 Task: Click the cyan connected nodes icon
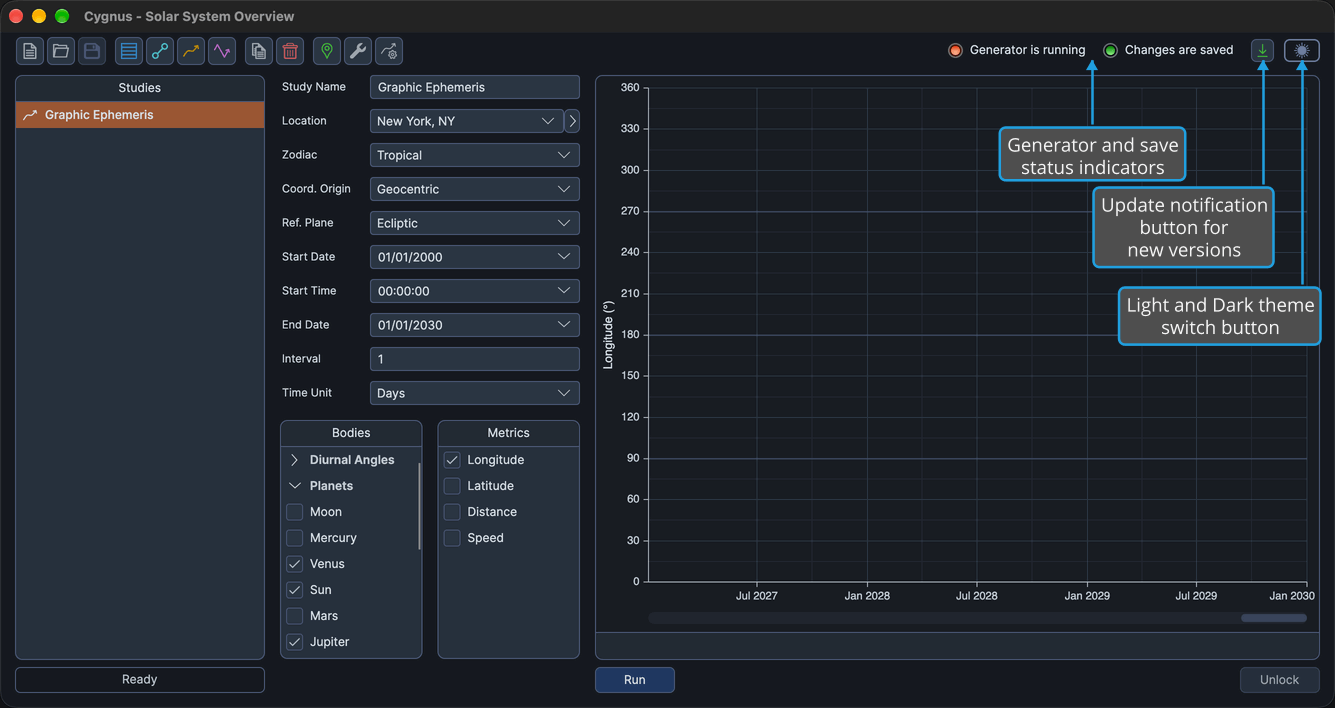coord(160,51)
